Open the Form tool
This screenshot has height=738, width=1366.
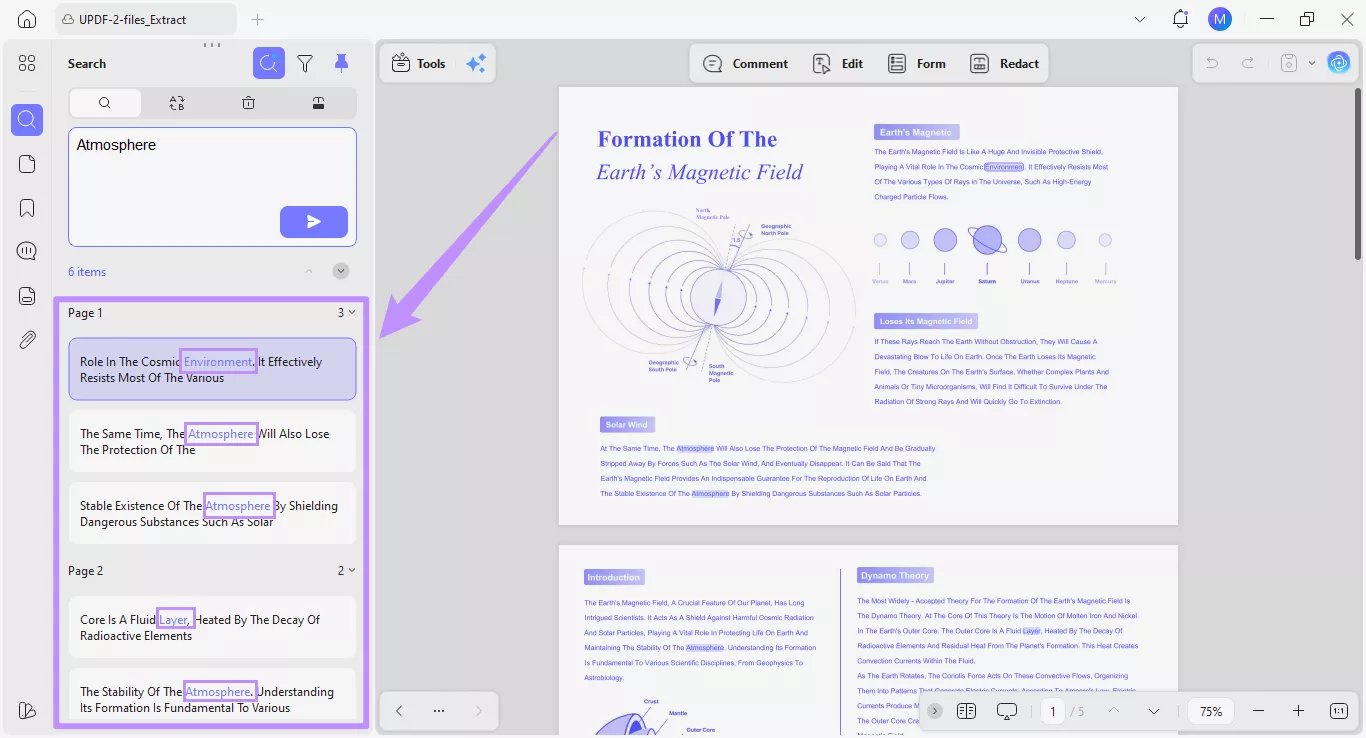(916, 63)
